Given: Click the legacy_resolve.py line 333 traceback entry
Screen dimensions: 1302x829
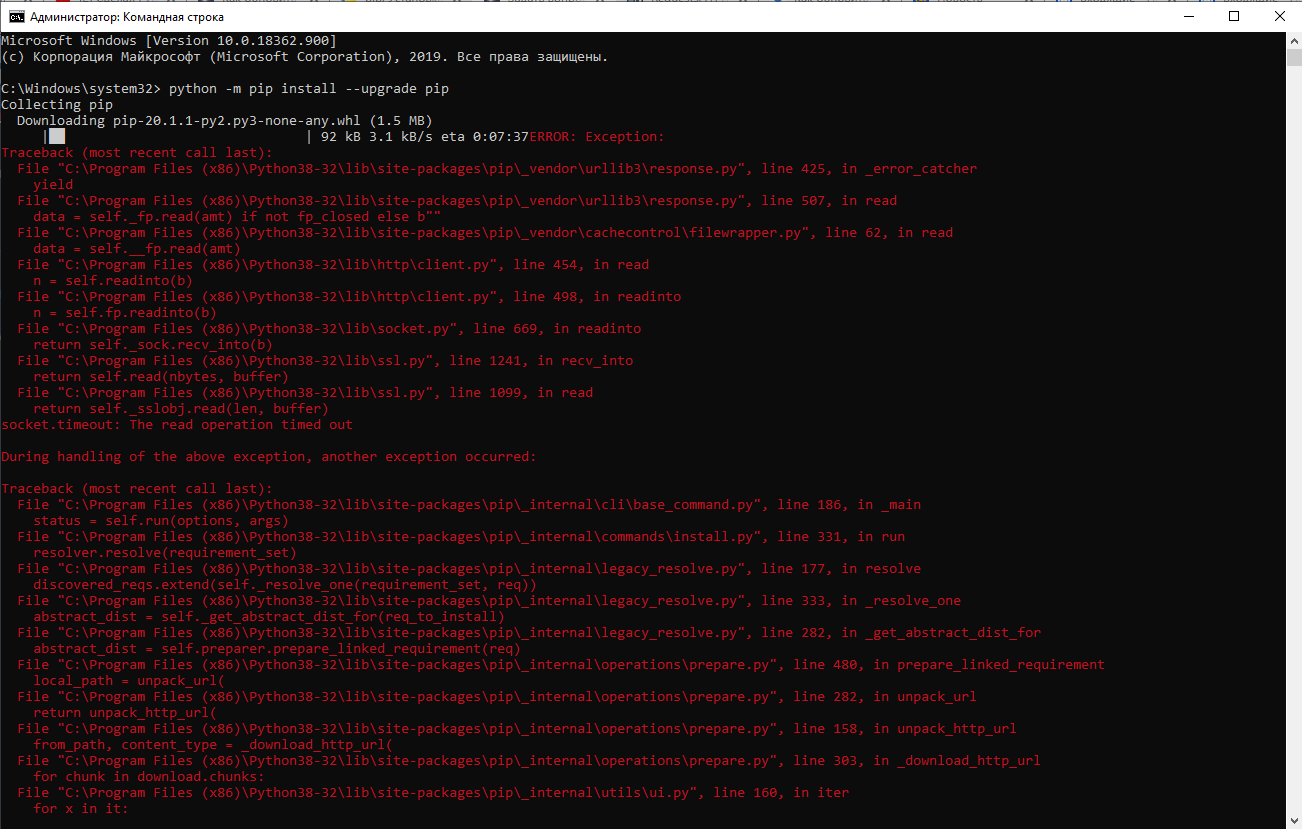Looking at the screenshot, I should coord(489,601).
